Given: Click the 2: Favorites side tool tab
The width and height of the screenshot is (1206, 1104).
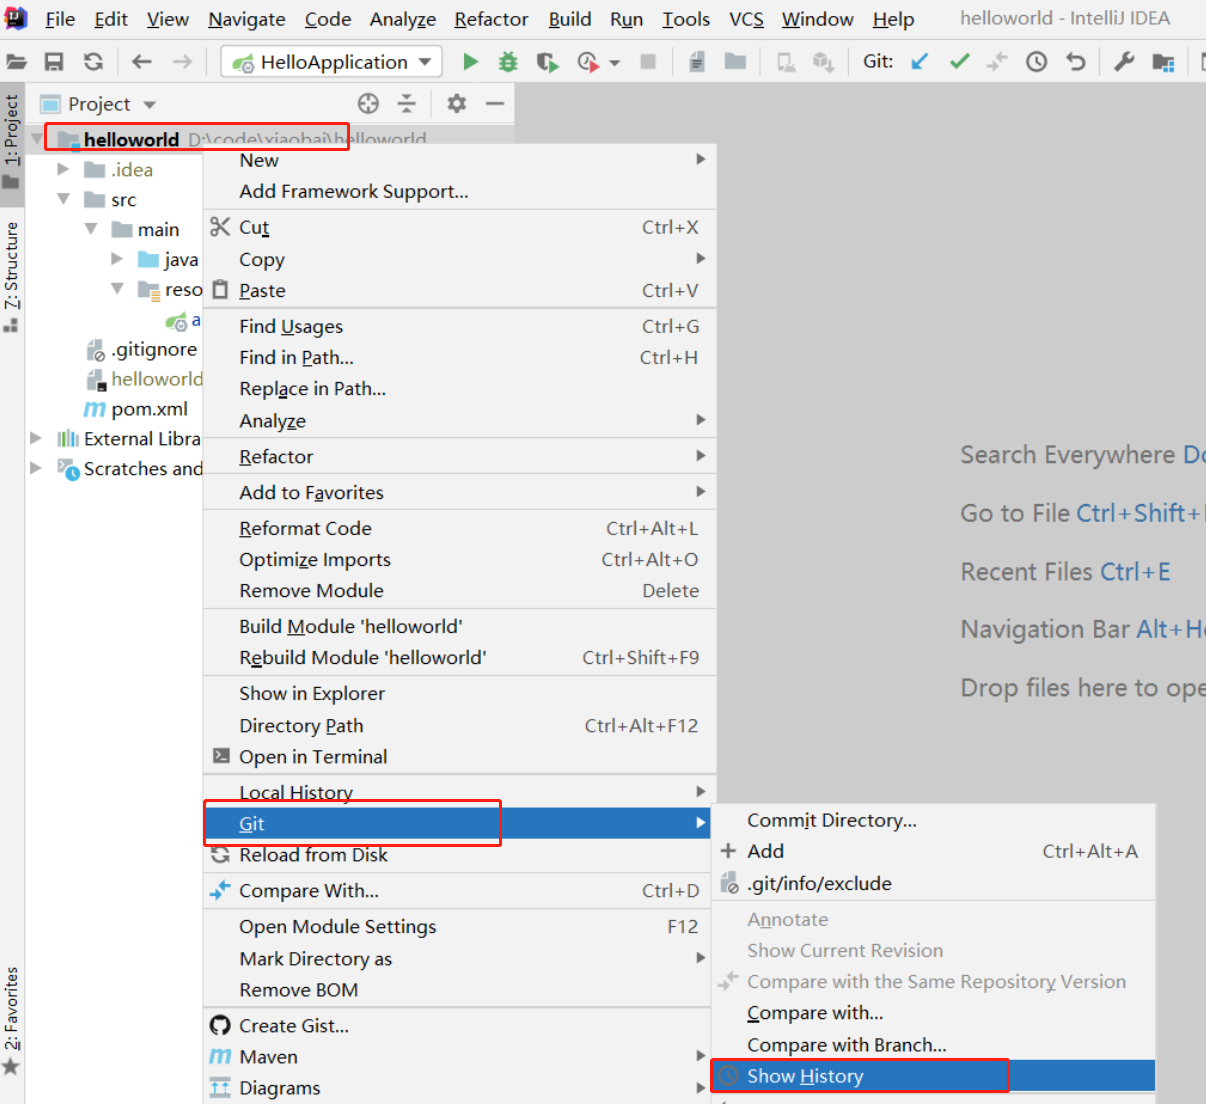Looking at the screenshot, I should point(11,1020).
